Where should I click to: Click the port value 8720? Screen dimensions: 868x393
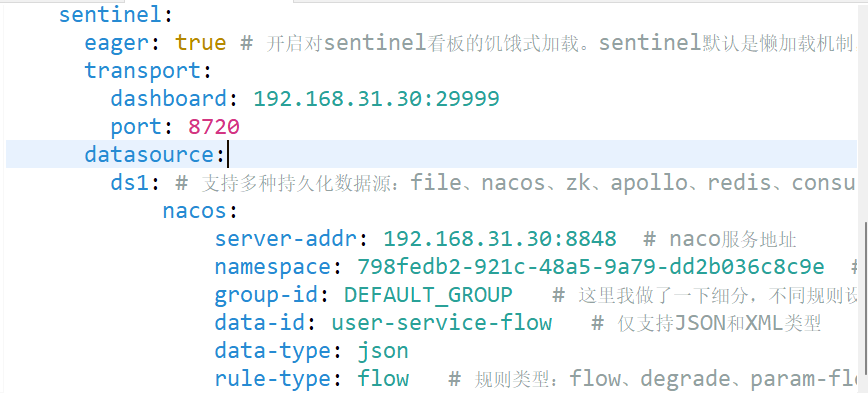click(214, 127)
